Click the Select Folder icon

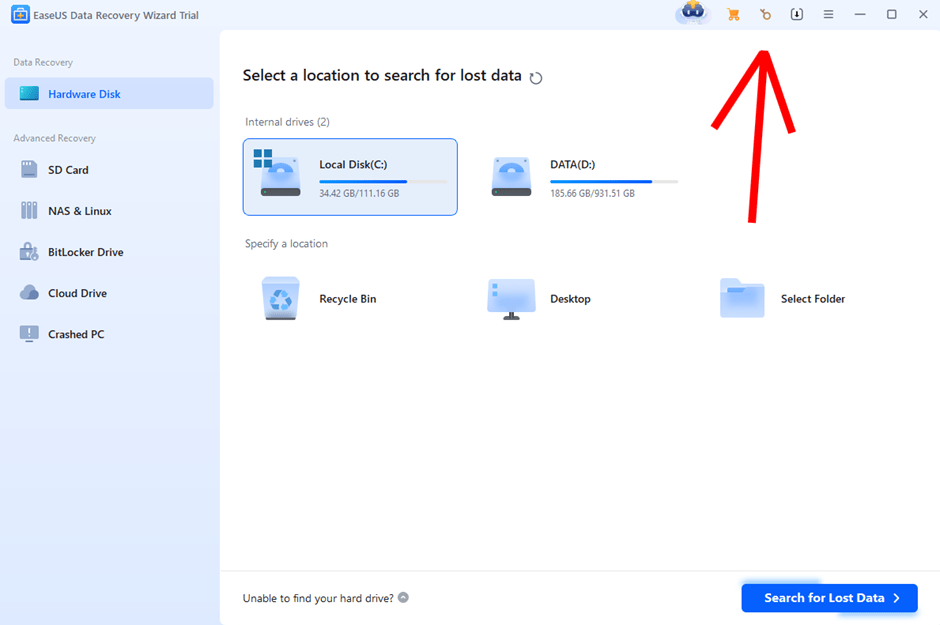(742, 298)
